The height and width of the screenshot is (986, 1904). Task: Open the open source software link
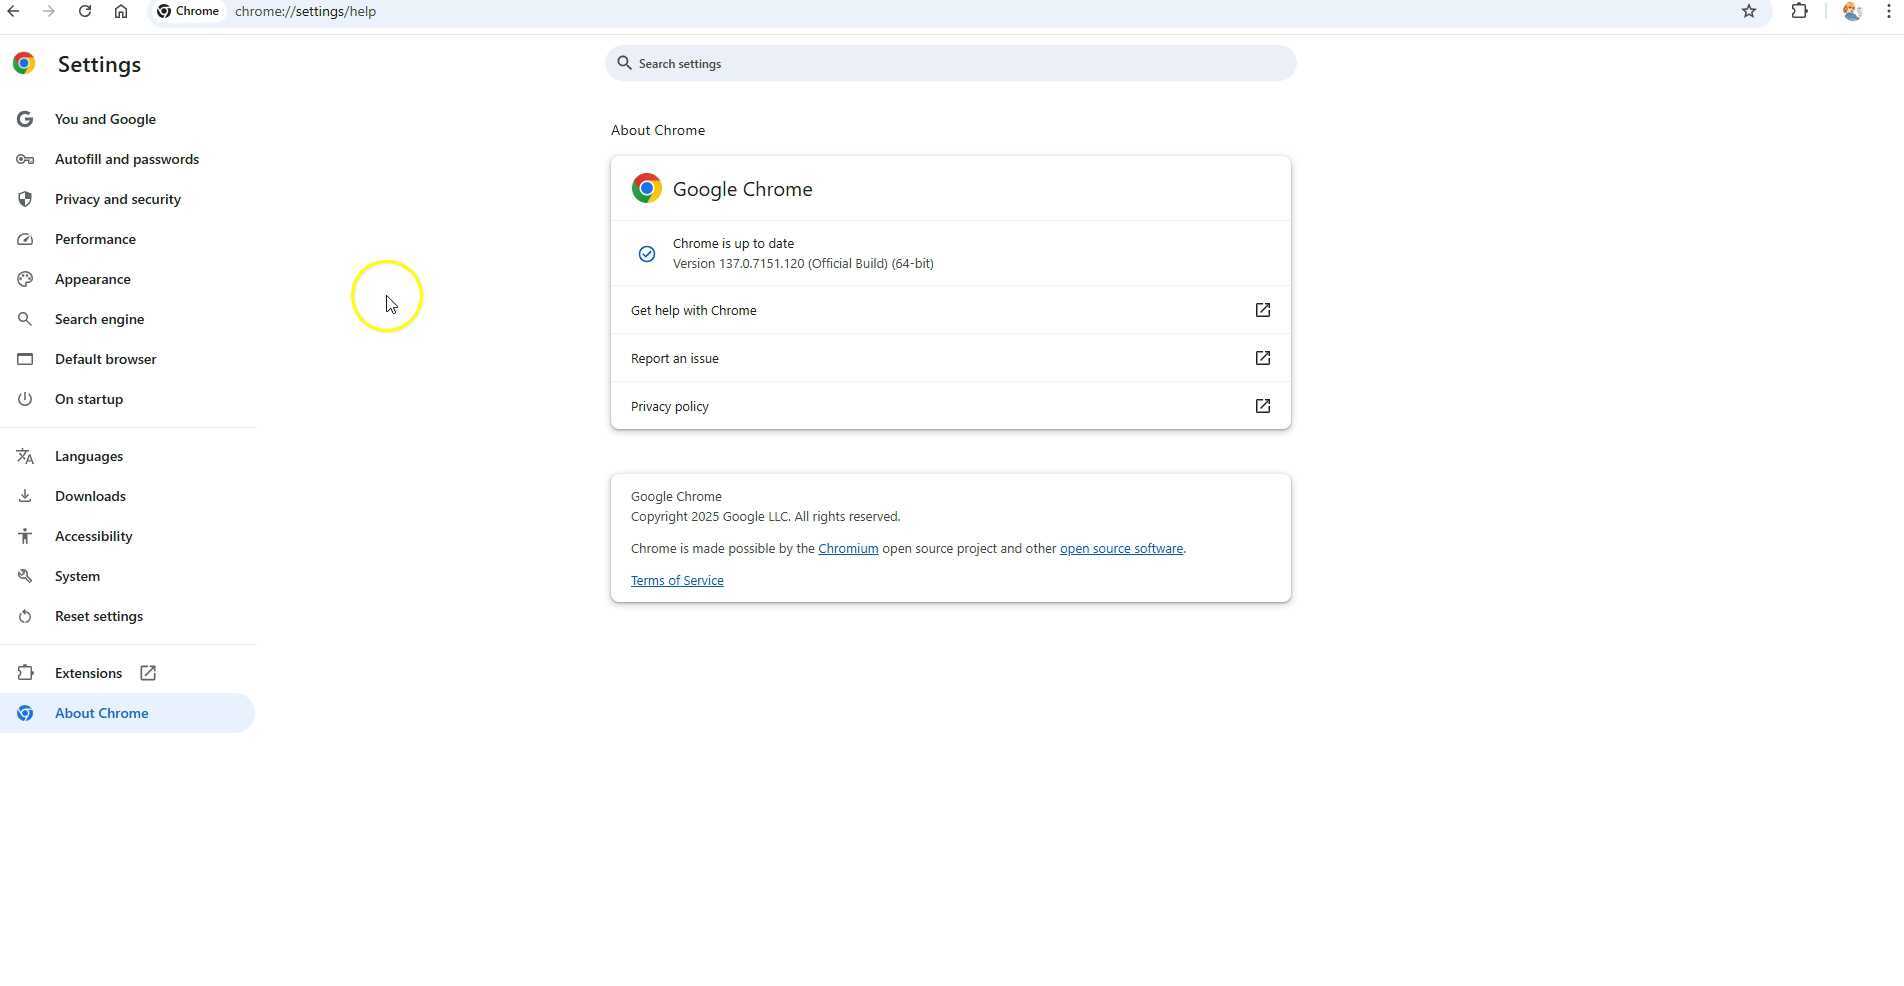pyautogui.click(x=1121, y=549)
